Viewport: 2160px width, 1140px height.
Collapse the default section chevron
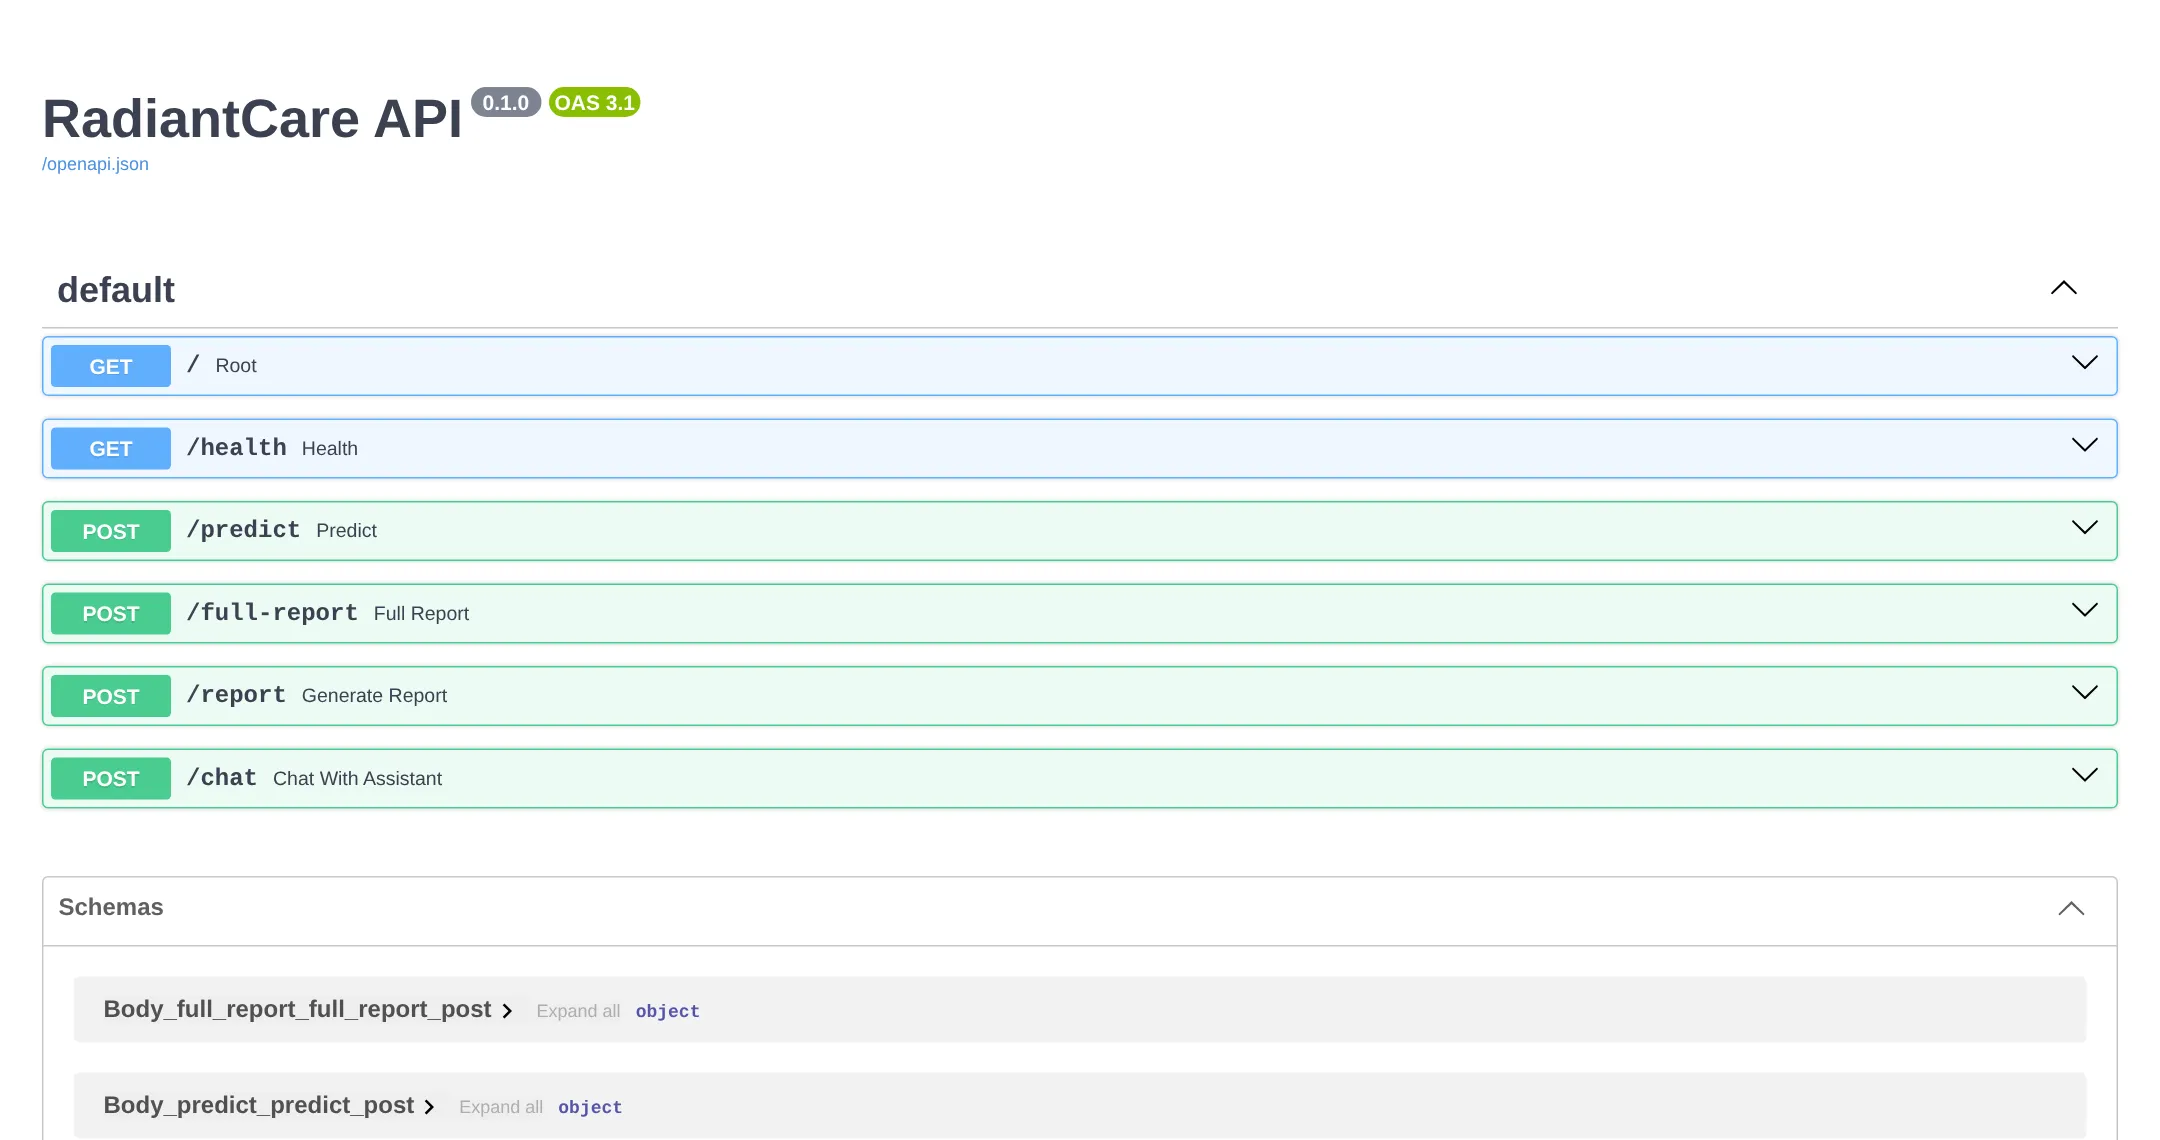pos(2063,288)
